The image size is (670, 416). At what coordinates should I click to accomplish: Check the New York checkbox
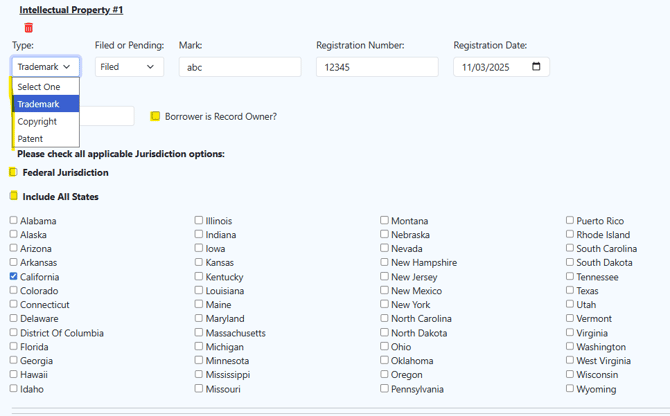click(385, 305)
